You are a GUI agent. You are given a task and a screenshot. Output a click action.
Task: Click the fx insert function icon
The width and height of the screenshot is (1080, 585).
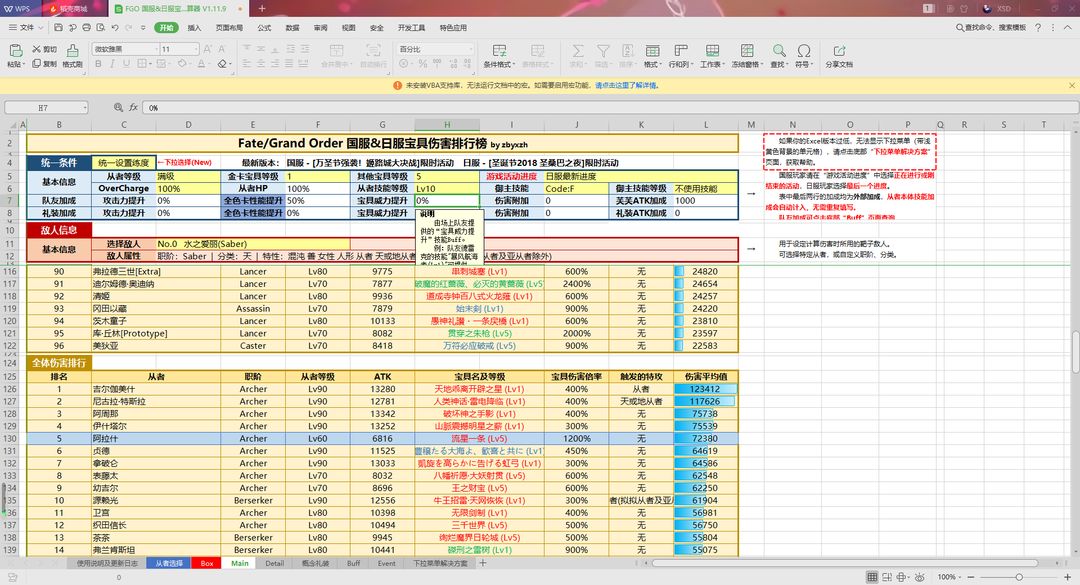click(x=133, y=107)
